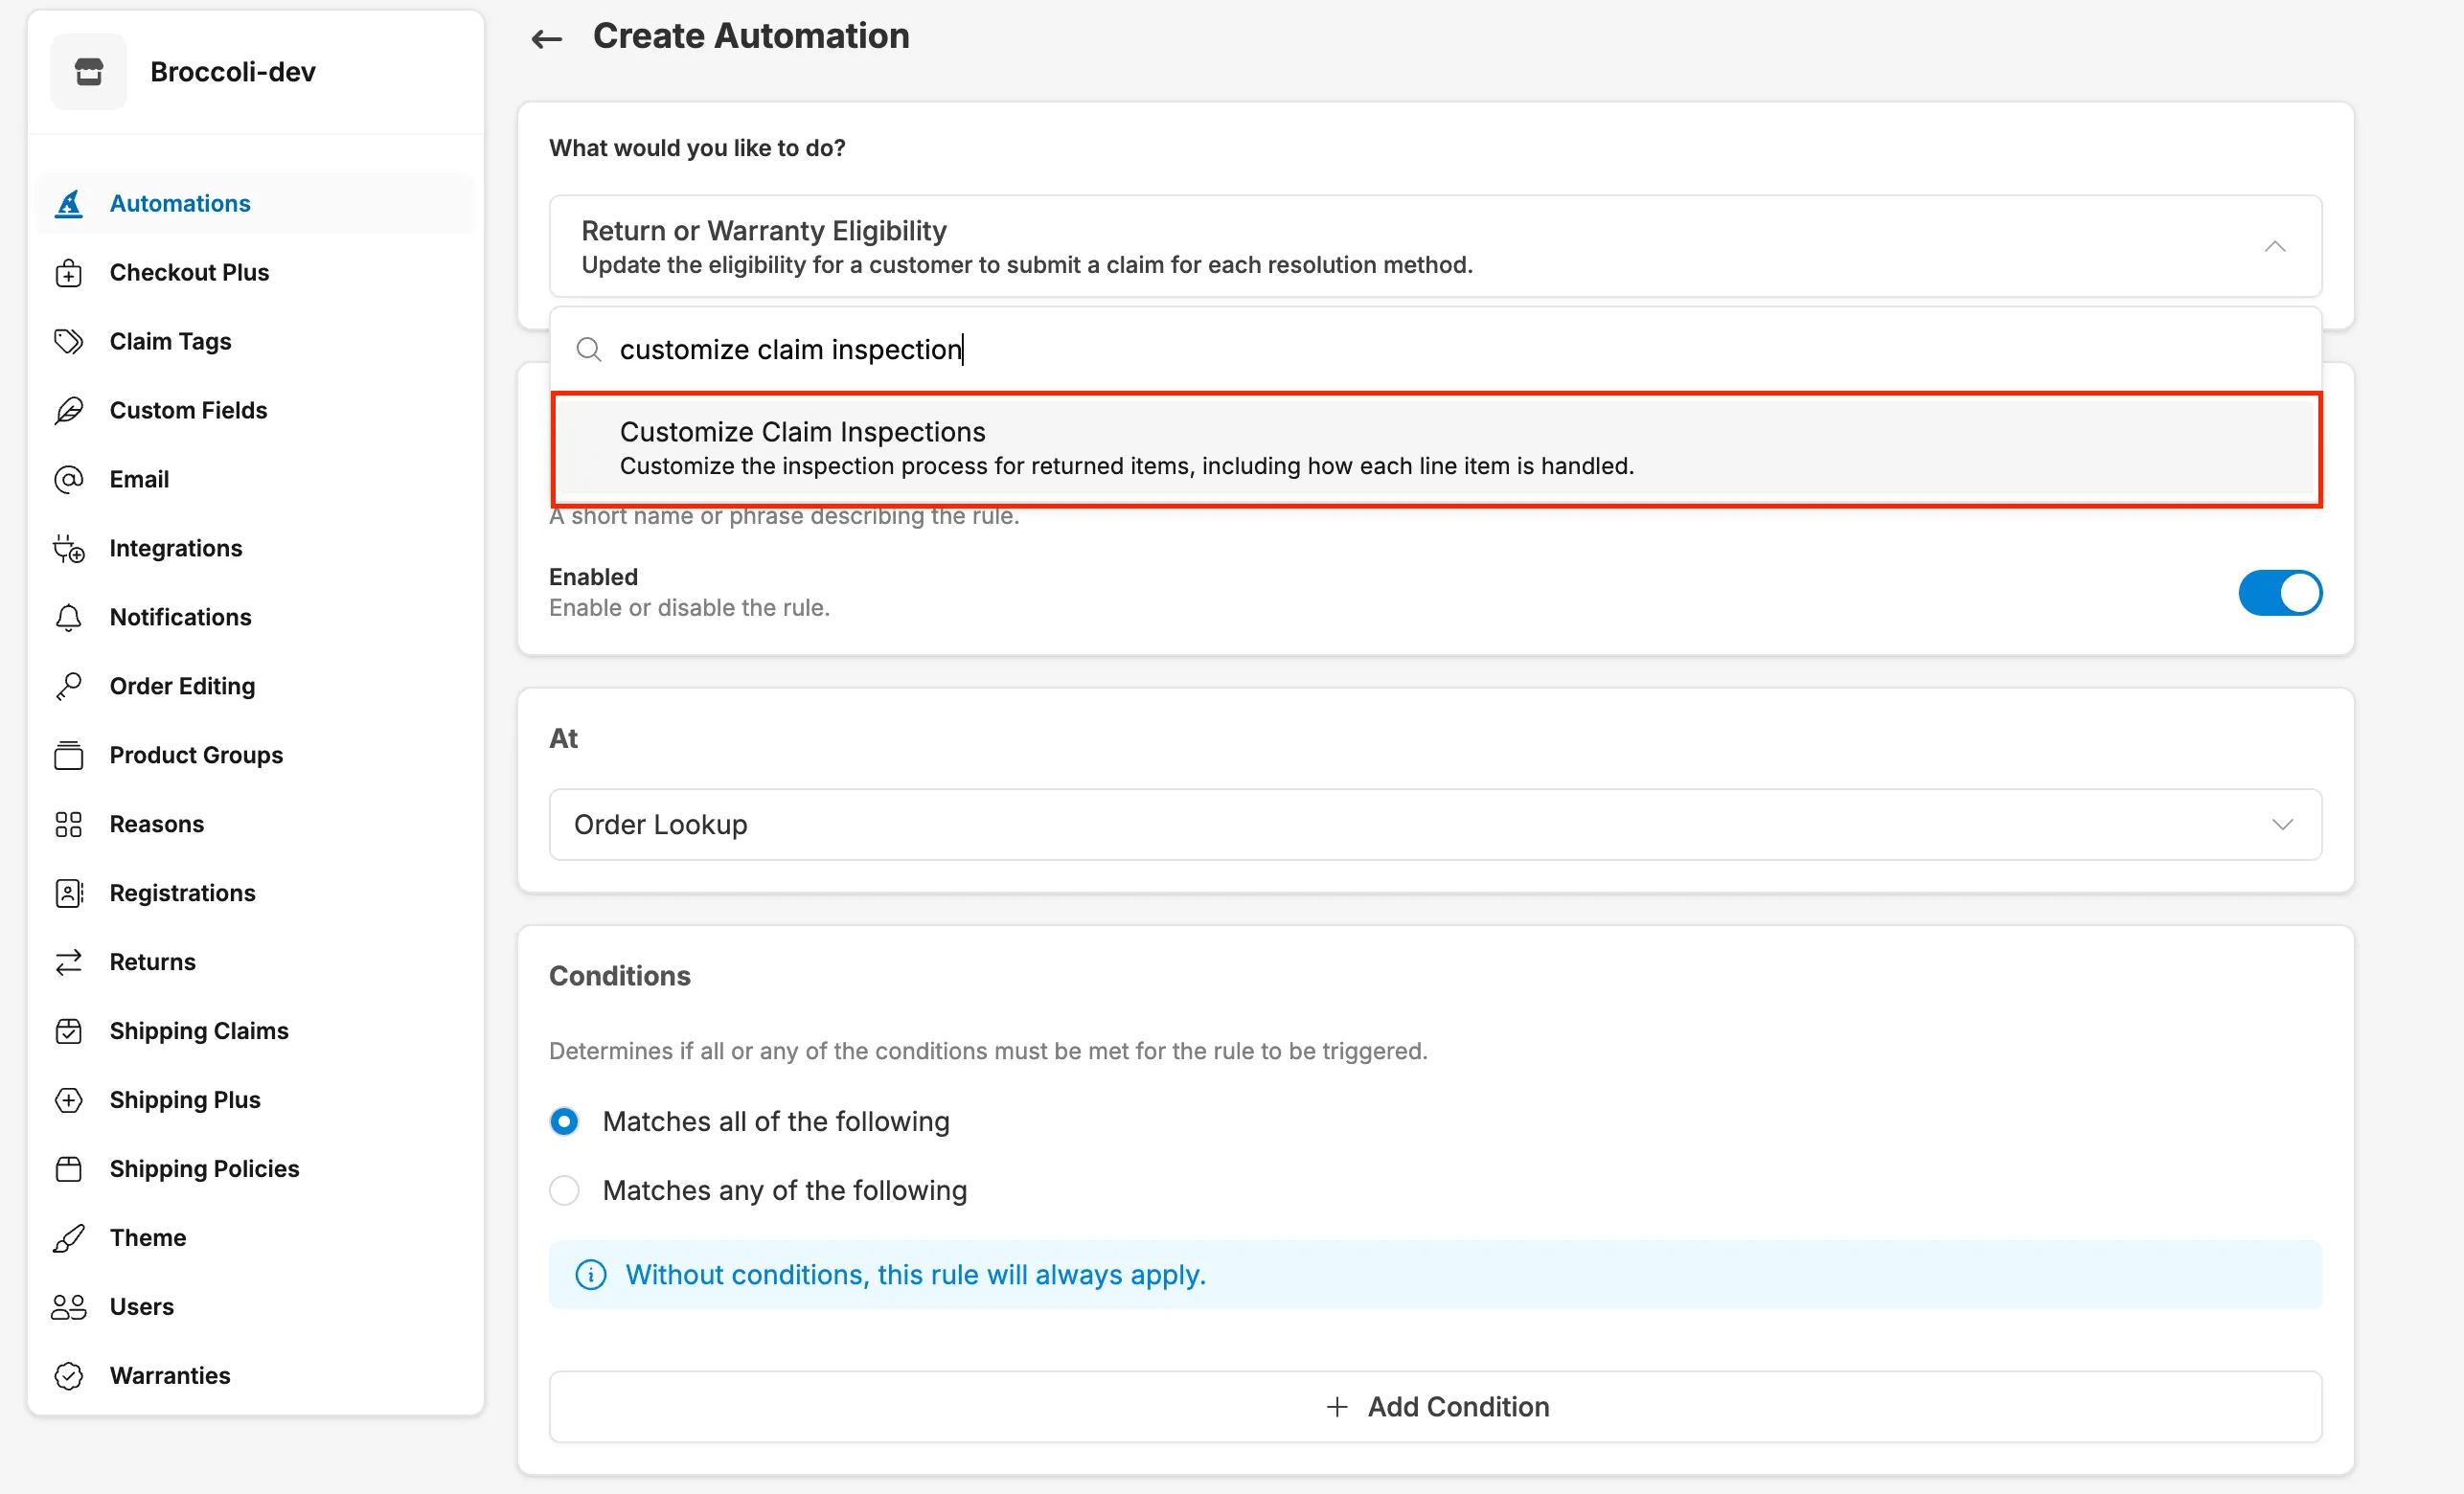Screen dimensions: 2464x1494
Task: Click the Integrations plug icon
Action: (68, 549)
